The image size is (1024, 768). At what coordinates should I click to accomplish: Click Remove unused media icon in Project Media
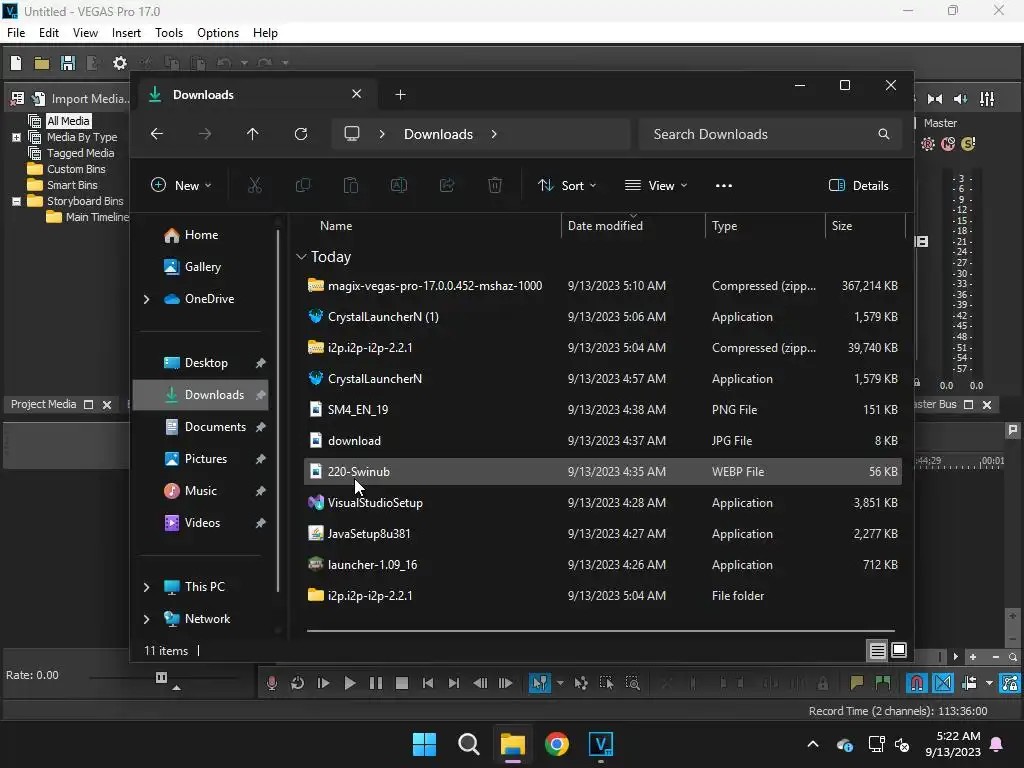(x=18, y=99)
